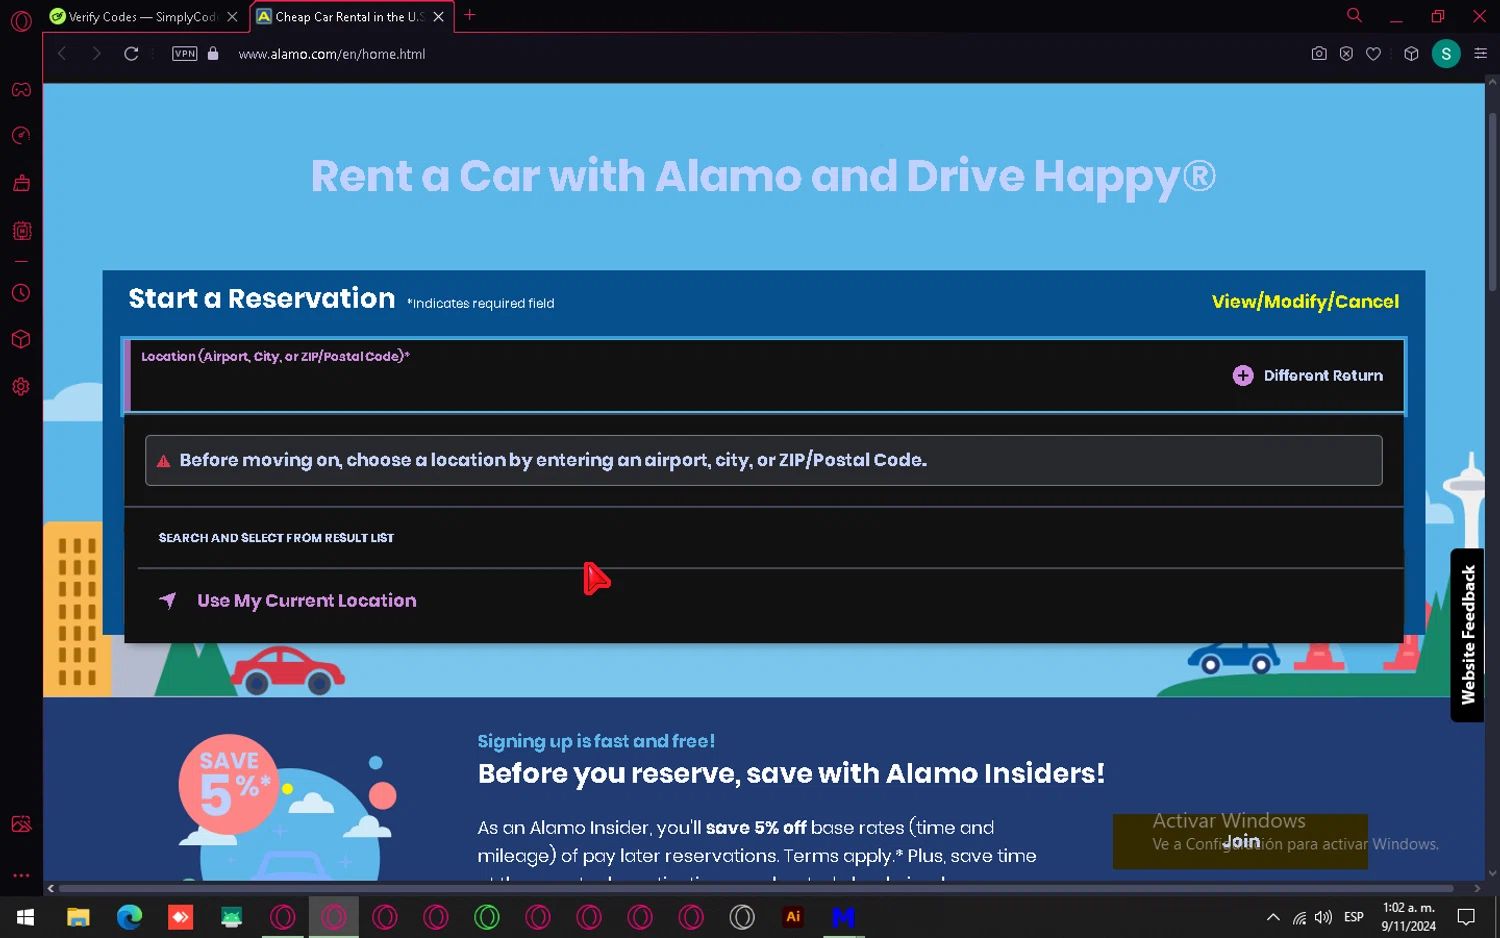This screenshot has width=1500, height=938.
Task: Click the 'Signing up is fast and free!' text
Action: [596, 741]
